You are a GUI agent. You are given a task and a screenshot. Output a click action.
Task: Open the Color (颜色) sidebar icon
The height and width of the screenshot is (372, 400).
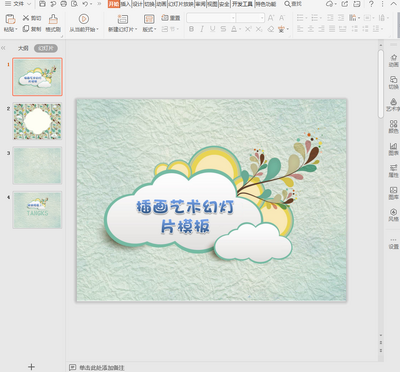point(393,127)
